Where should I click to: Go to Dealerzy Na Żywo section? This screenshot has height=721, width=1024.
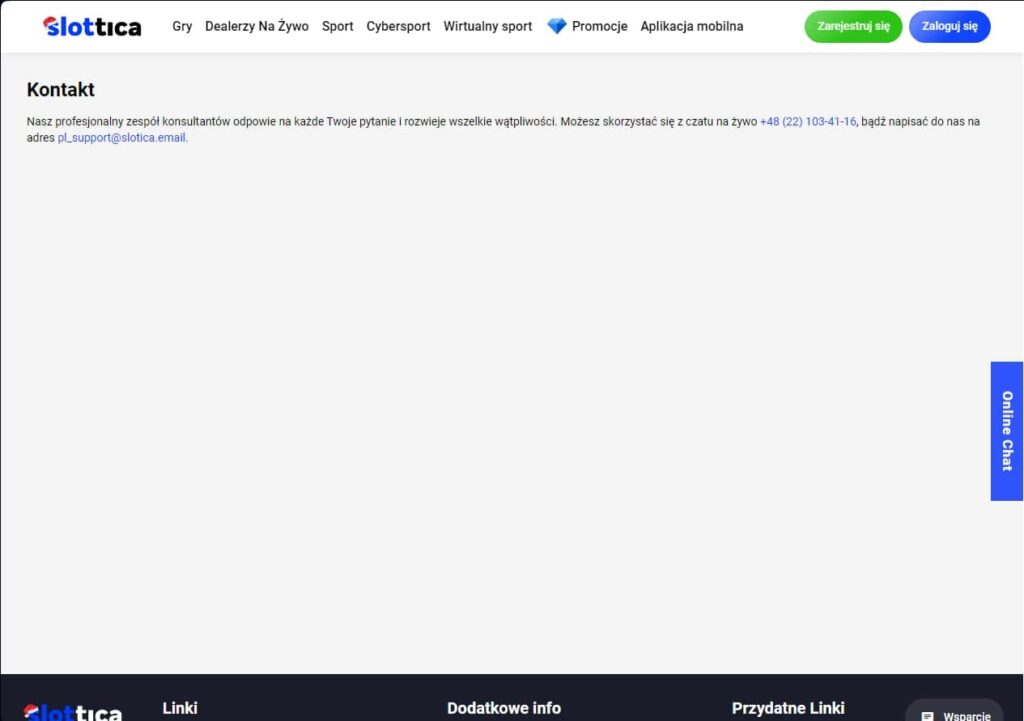coord(257,26)
